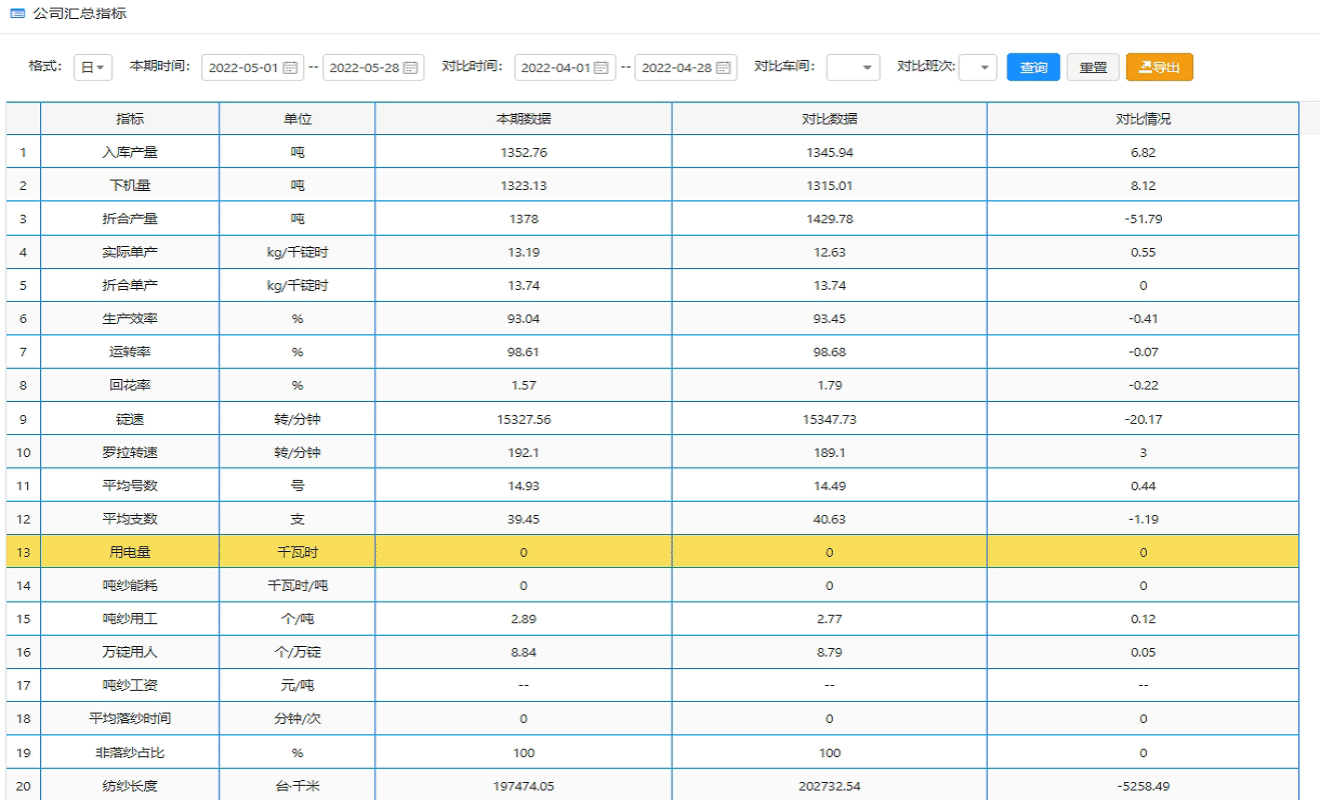
Task: Click the 公司汇总指标 title icon
Action: pyautogui.click(x=17, y=15)
